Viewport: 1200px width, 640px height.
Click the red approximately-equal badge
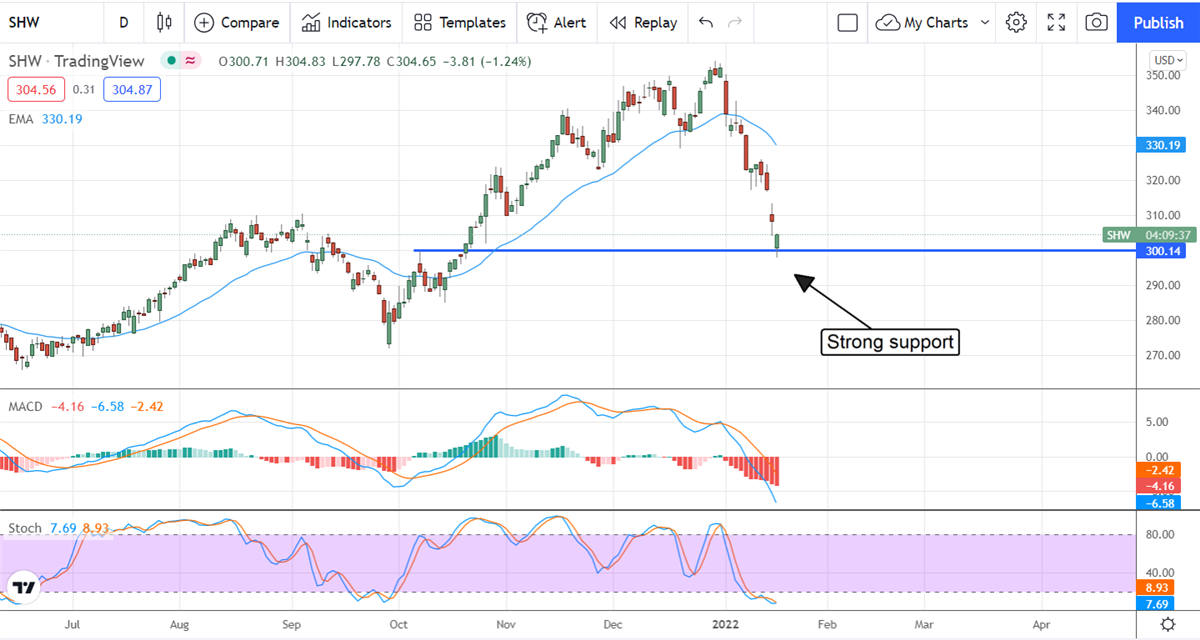tap(189, 61)
